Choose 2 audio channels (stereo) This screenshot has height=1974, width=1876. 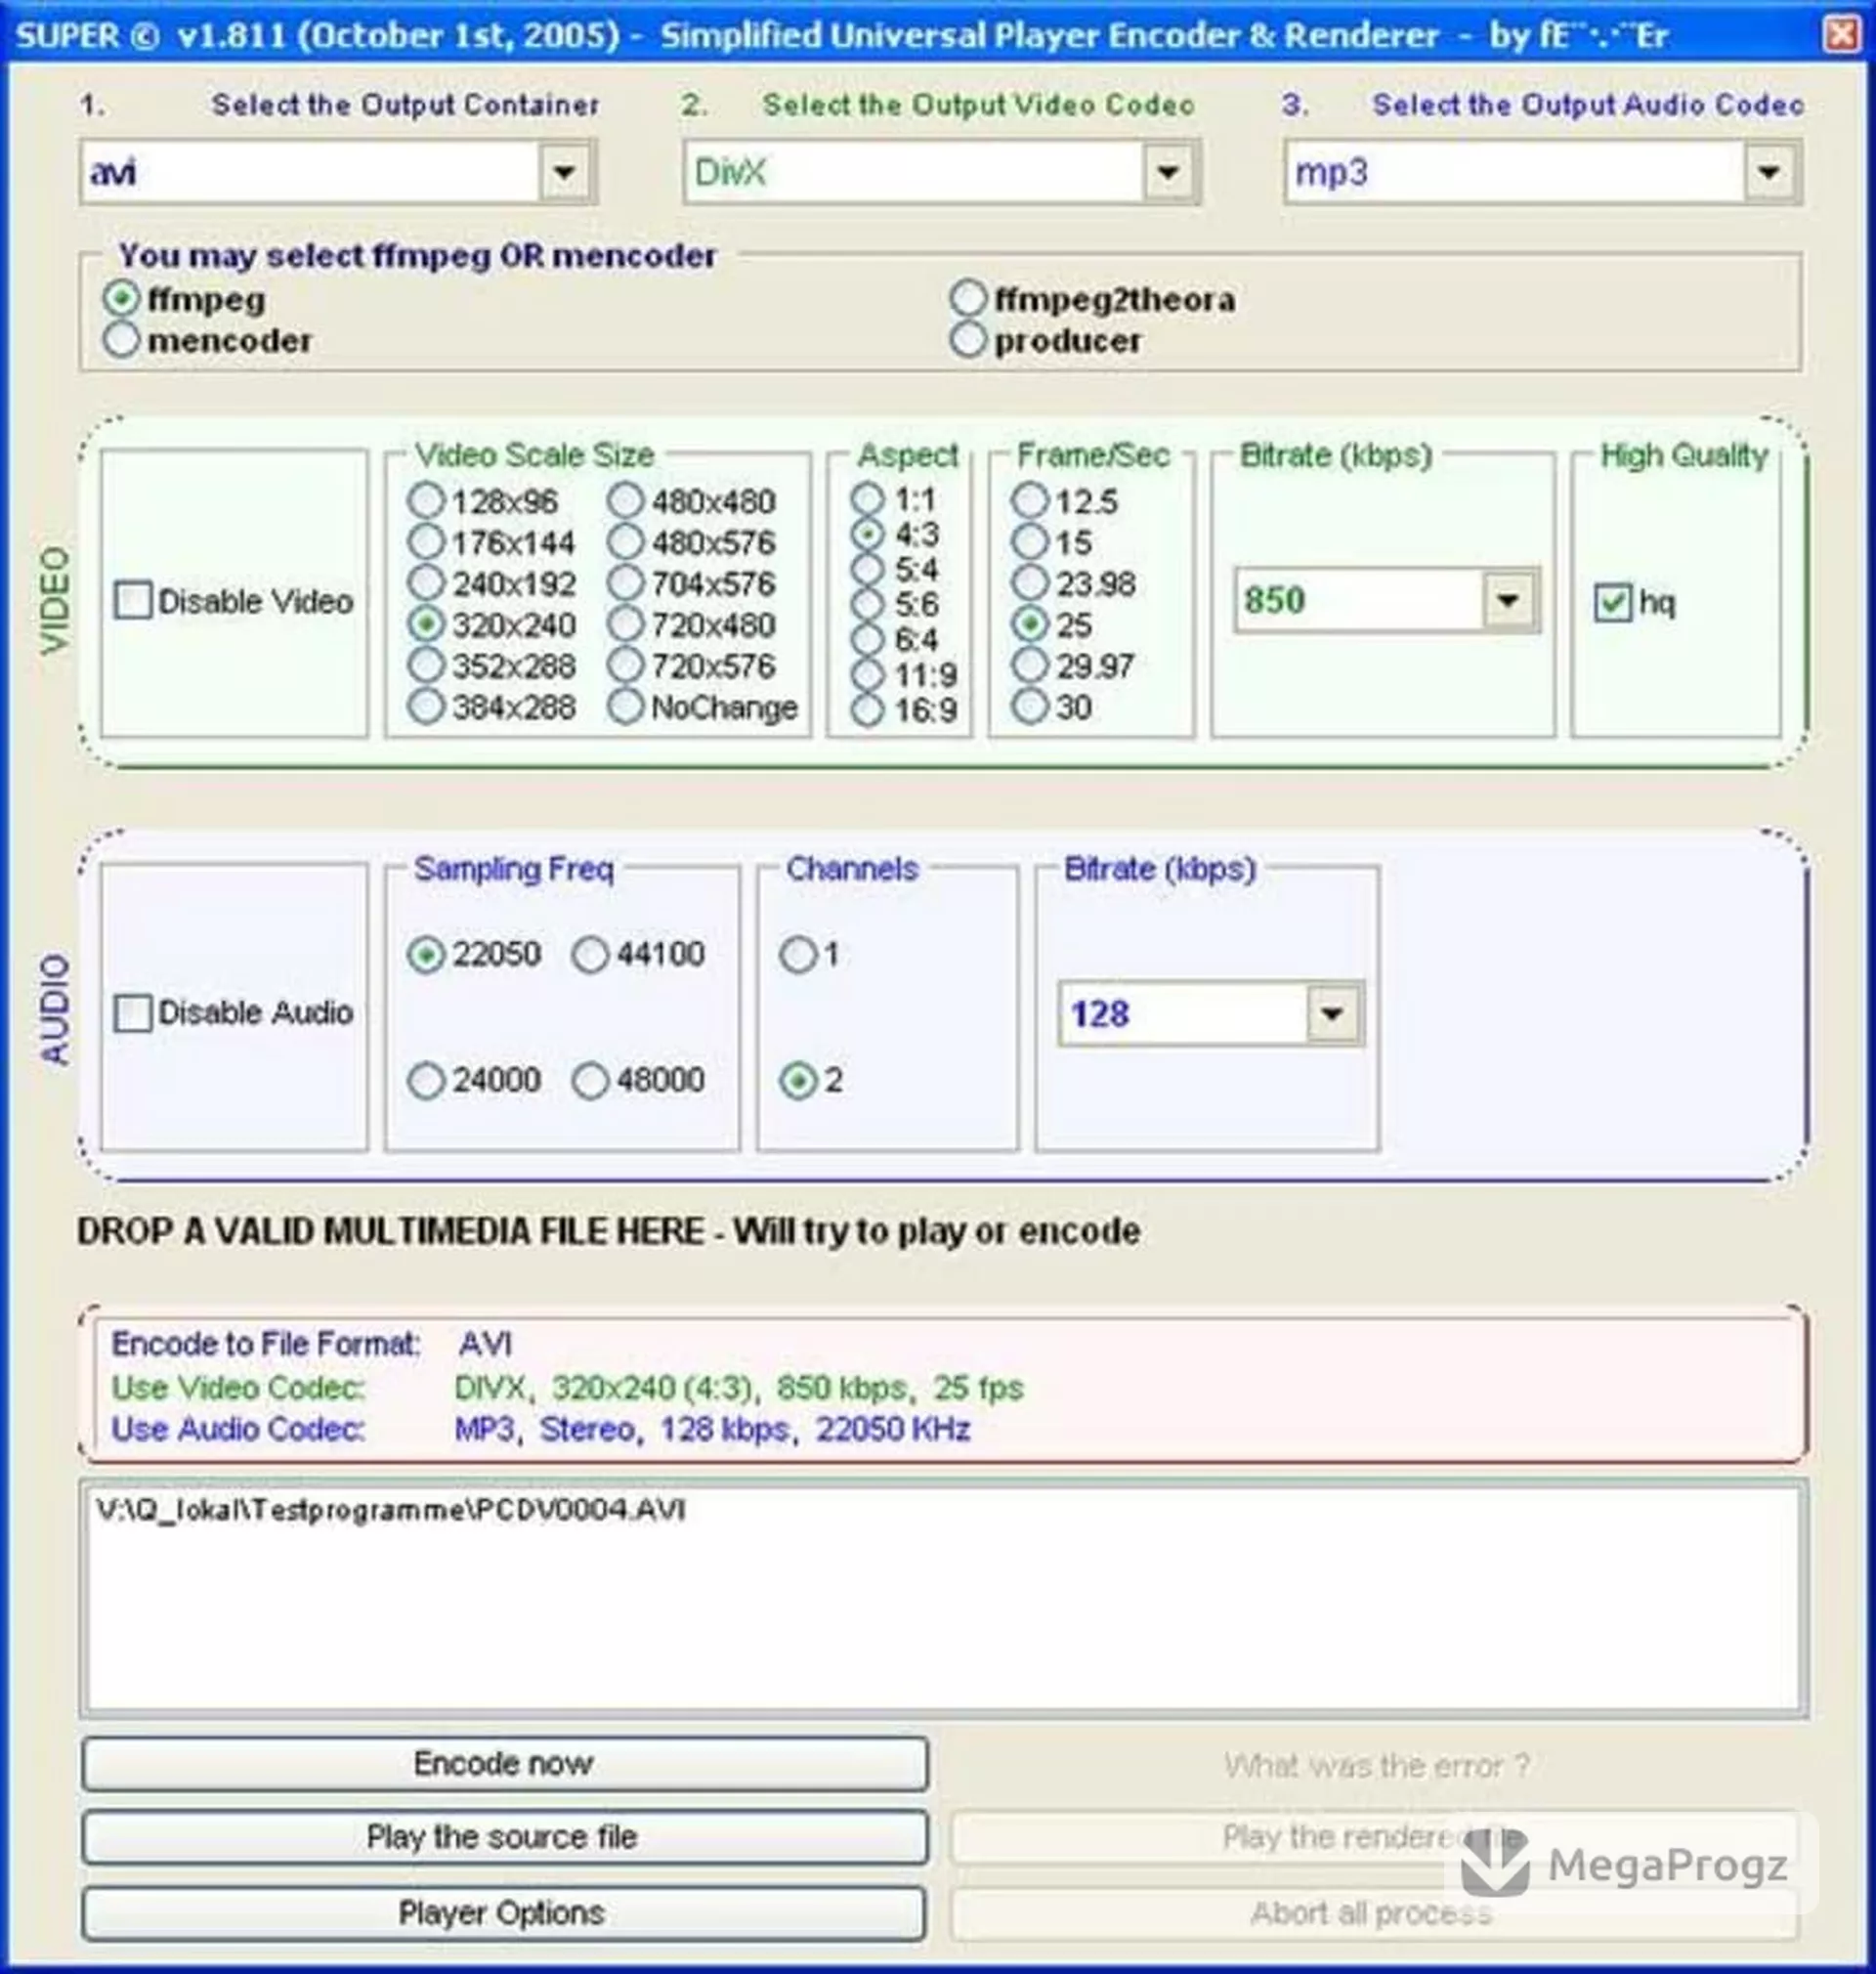tap(798, 1080)
